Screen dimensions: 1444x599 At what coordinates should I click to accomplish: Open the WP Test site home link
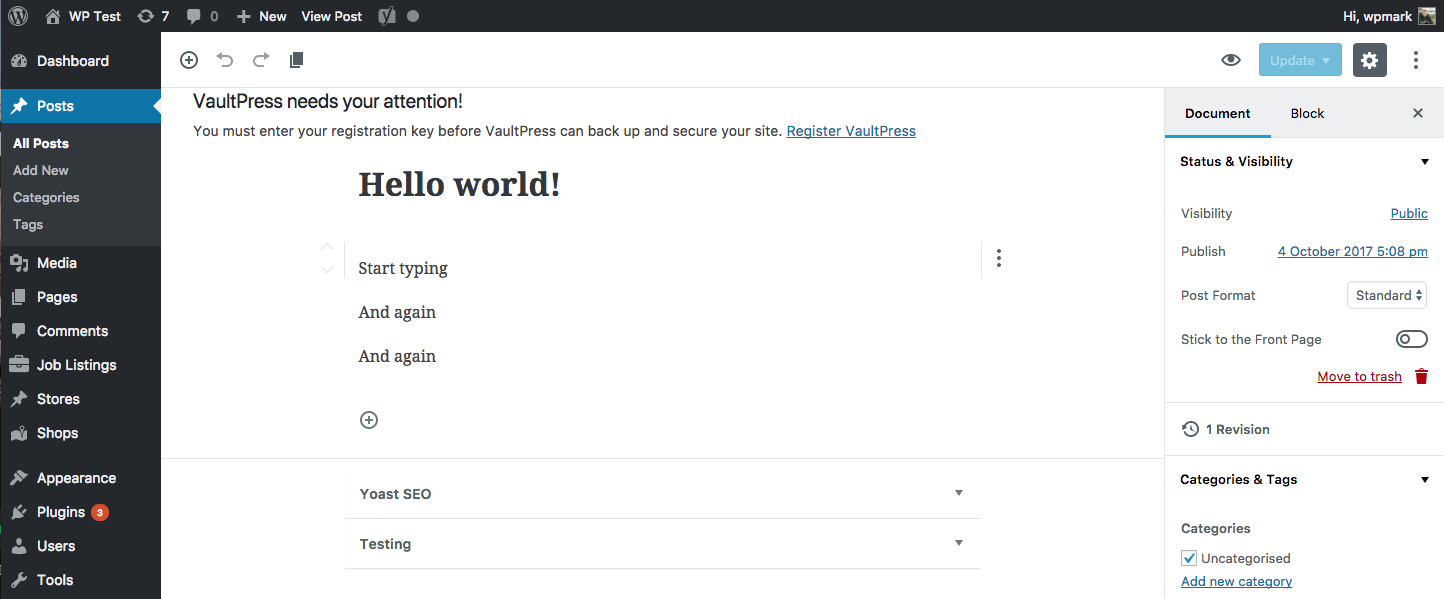(x=83, y=16)
